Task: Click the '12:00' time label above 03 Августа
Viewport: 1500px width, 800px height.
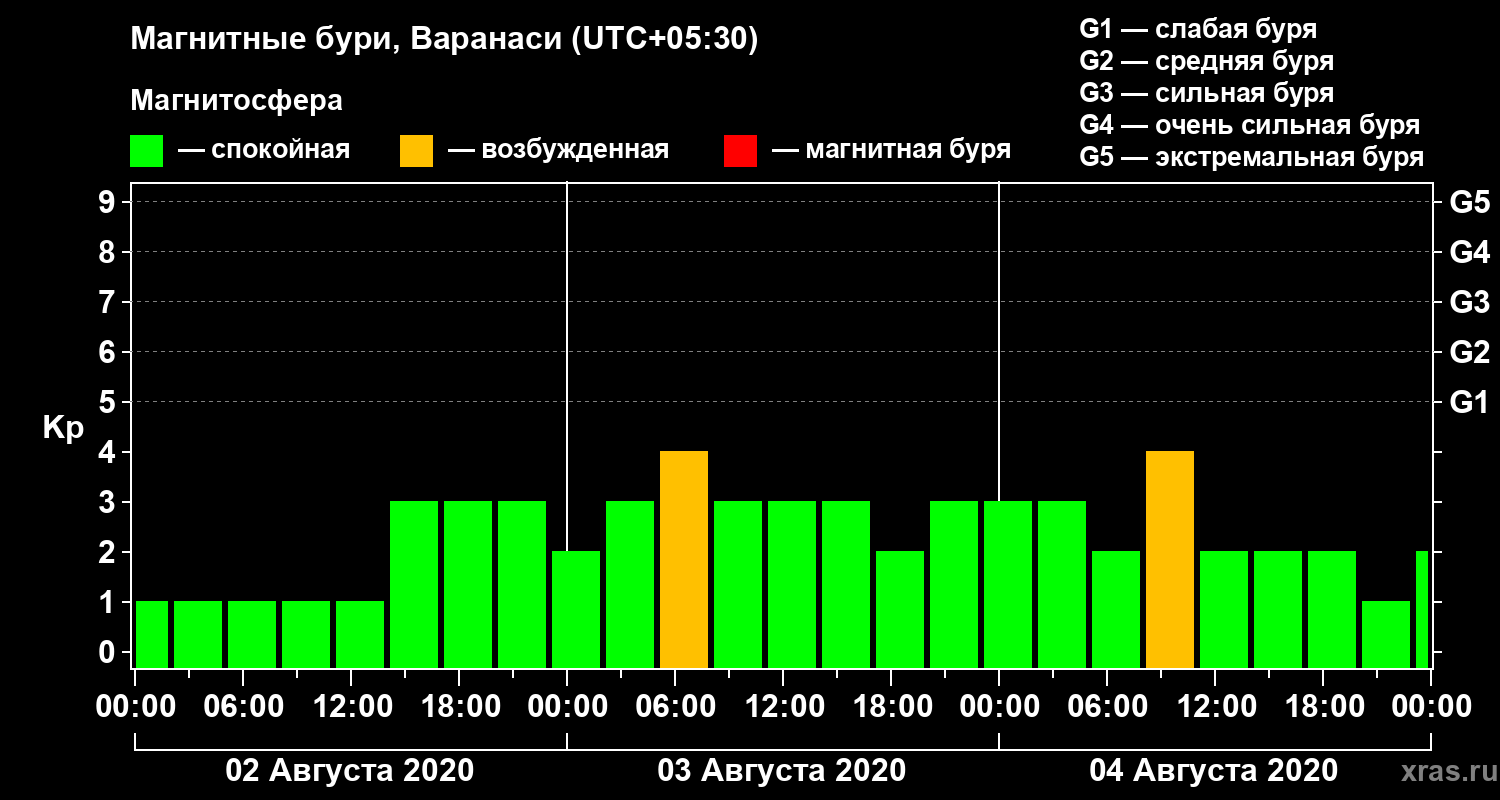Action: click(783, 707)
